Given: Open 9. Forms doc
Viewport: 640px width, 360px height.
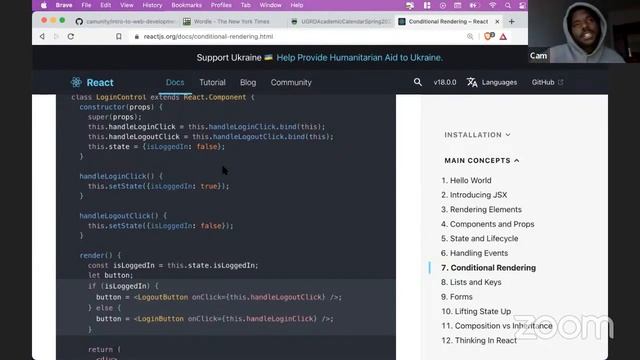Looking at the screenshot, I should pyautogui.click(x=457, y=297).
